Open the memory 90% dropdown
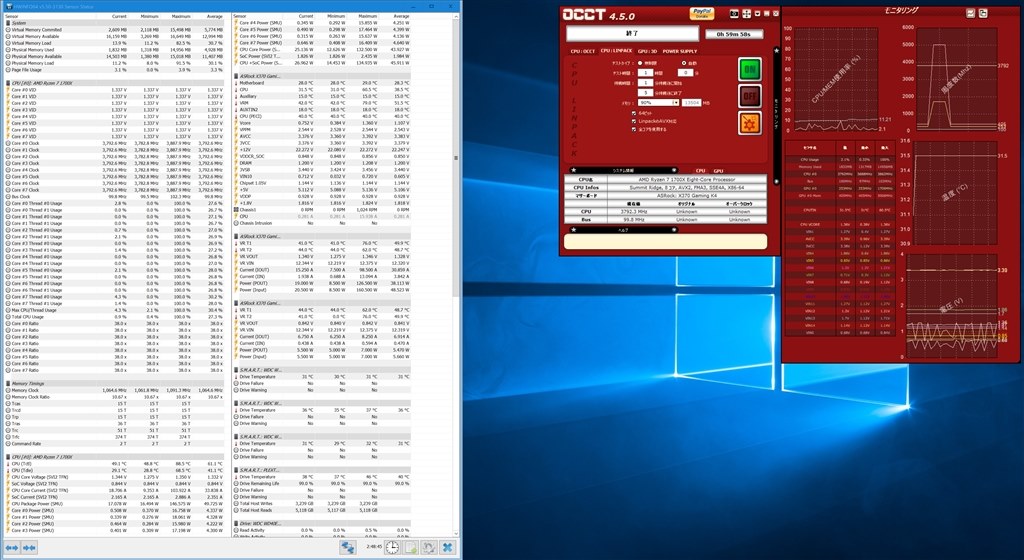 point(658,102)
